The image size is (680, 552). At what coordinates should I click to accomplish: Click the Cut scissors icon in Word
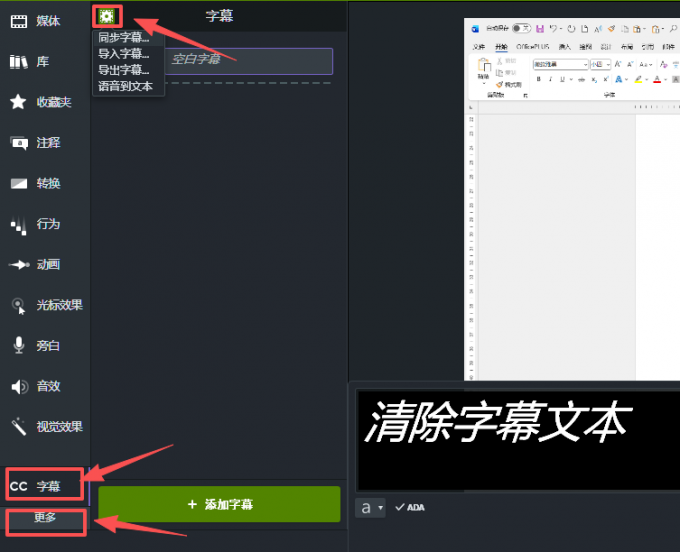click(x=500, y=61)
